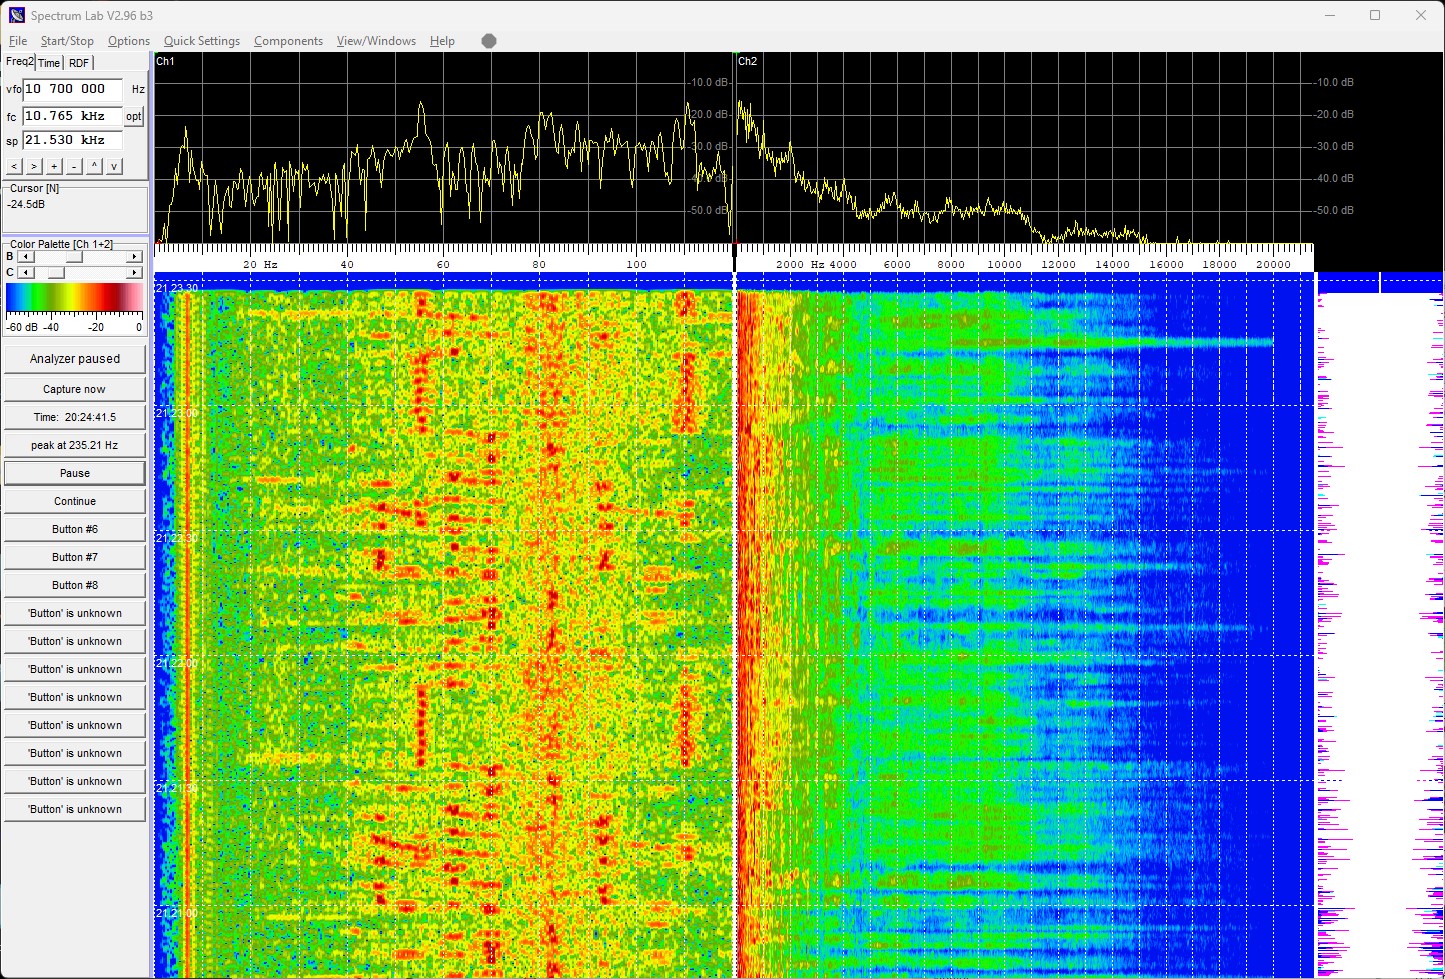Click the Spectrum Lab title bar icon

[17, 15]
